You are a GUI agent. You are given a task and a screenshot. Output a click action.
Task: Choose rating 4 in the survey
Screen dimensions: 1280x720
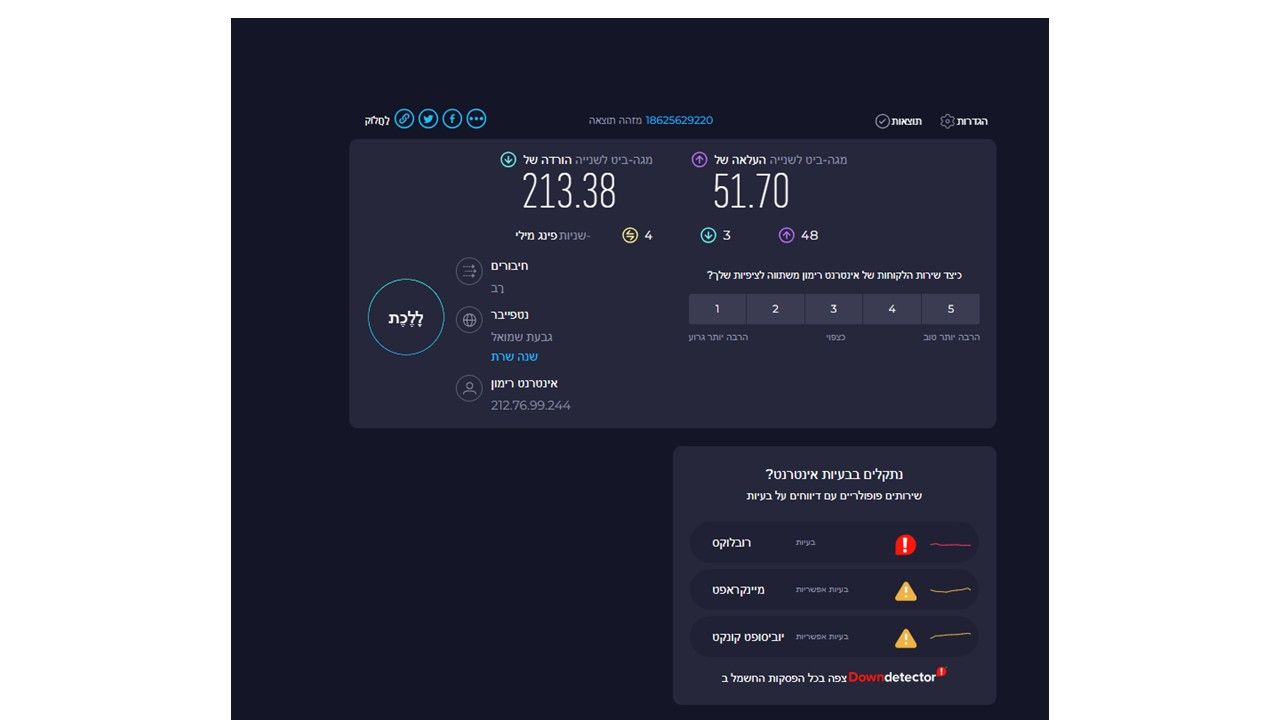tap(892, 309)
